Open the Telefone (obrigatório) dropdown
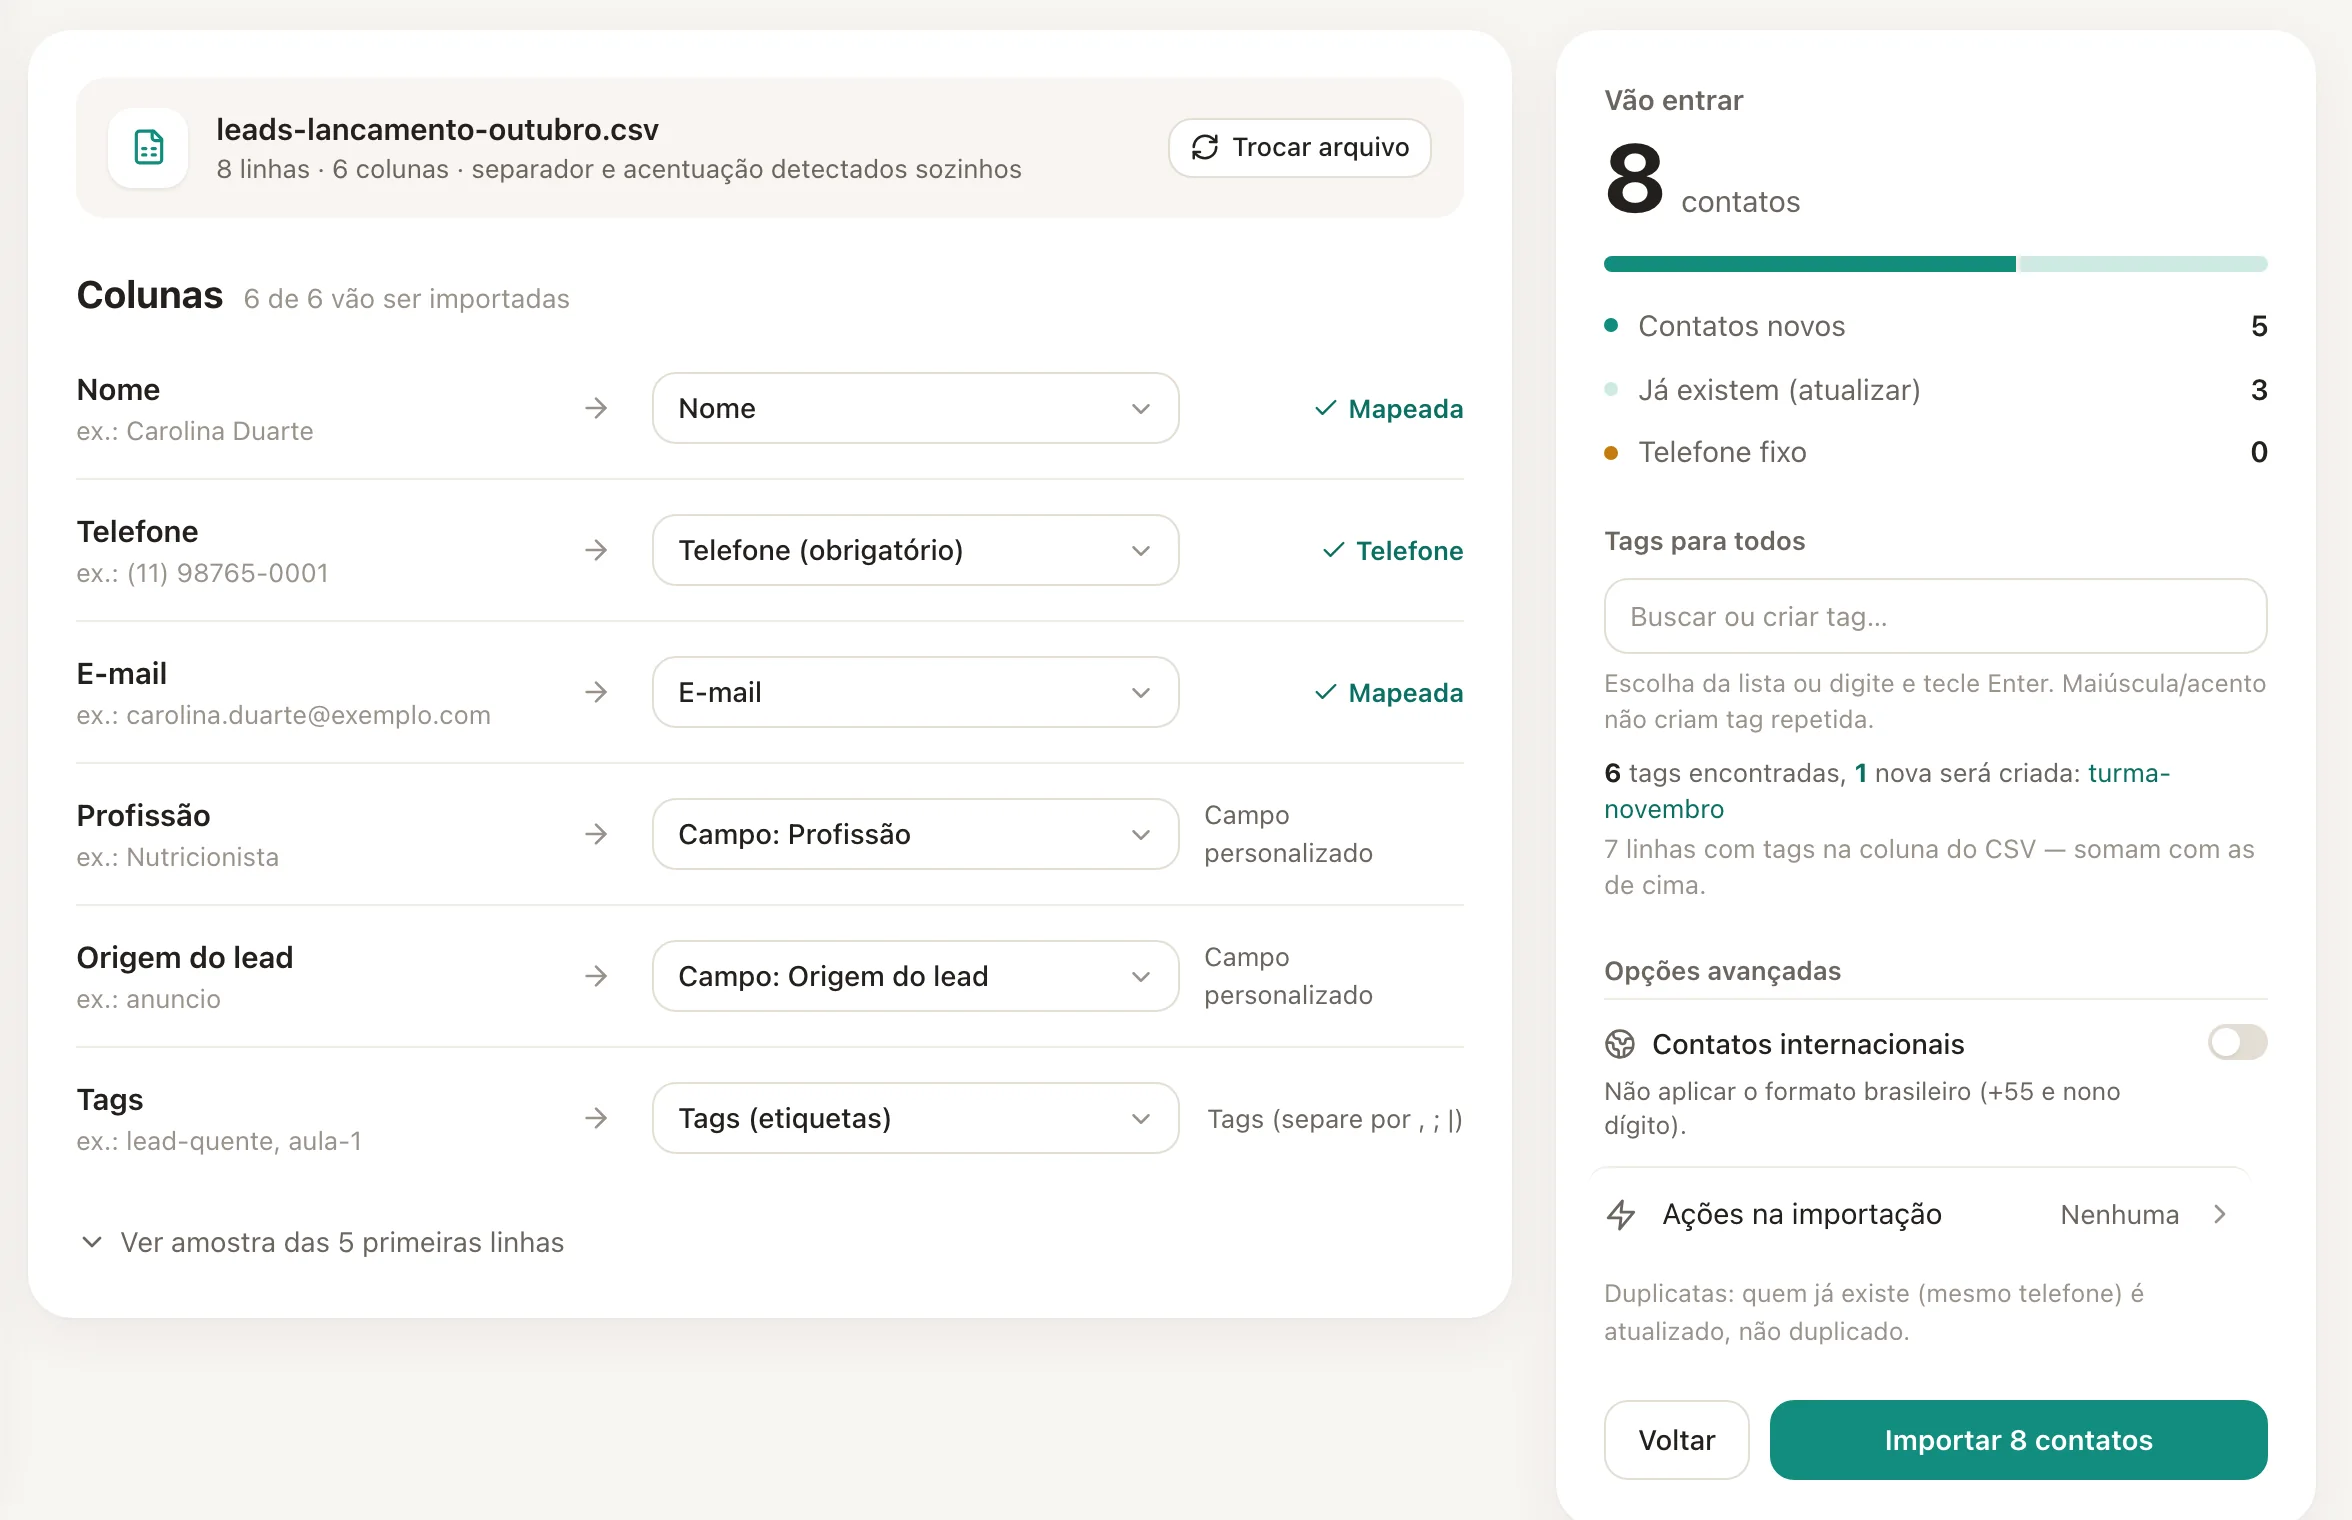Screen dimensions: 2352x1520 (915, 550)
